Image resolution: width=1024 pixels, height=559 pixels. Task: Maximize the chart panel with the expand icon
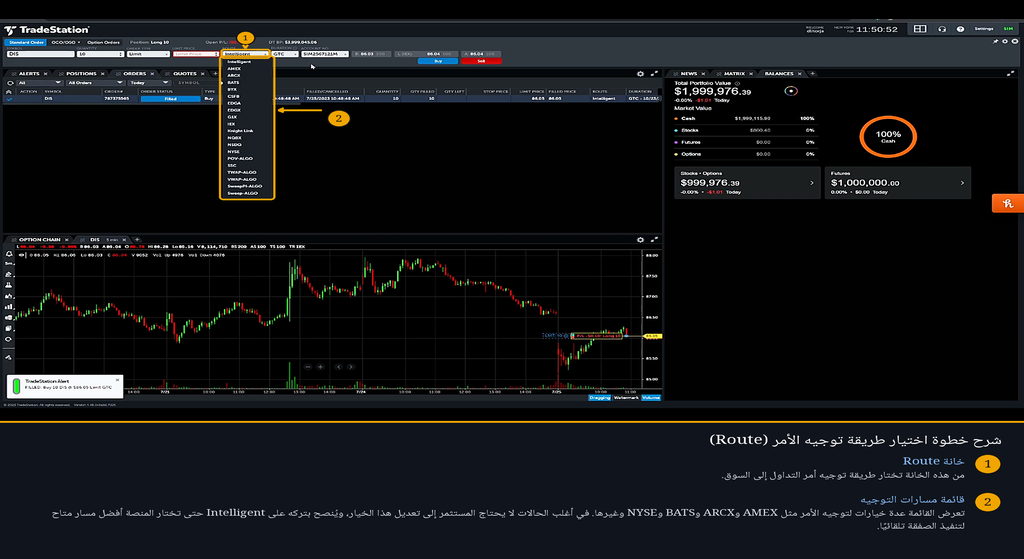[654, 240]
